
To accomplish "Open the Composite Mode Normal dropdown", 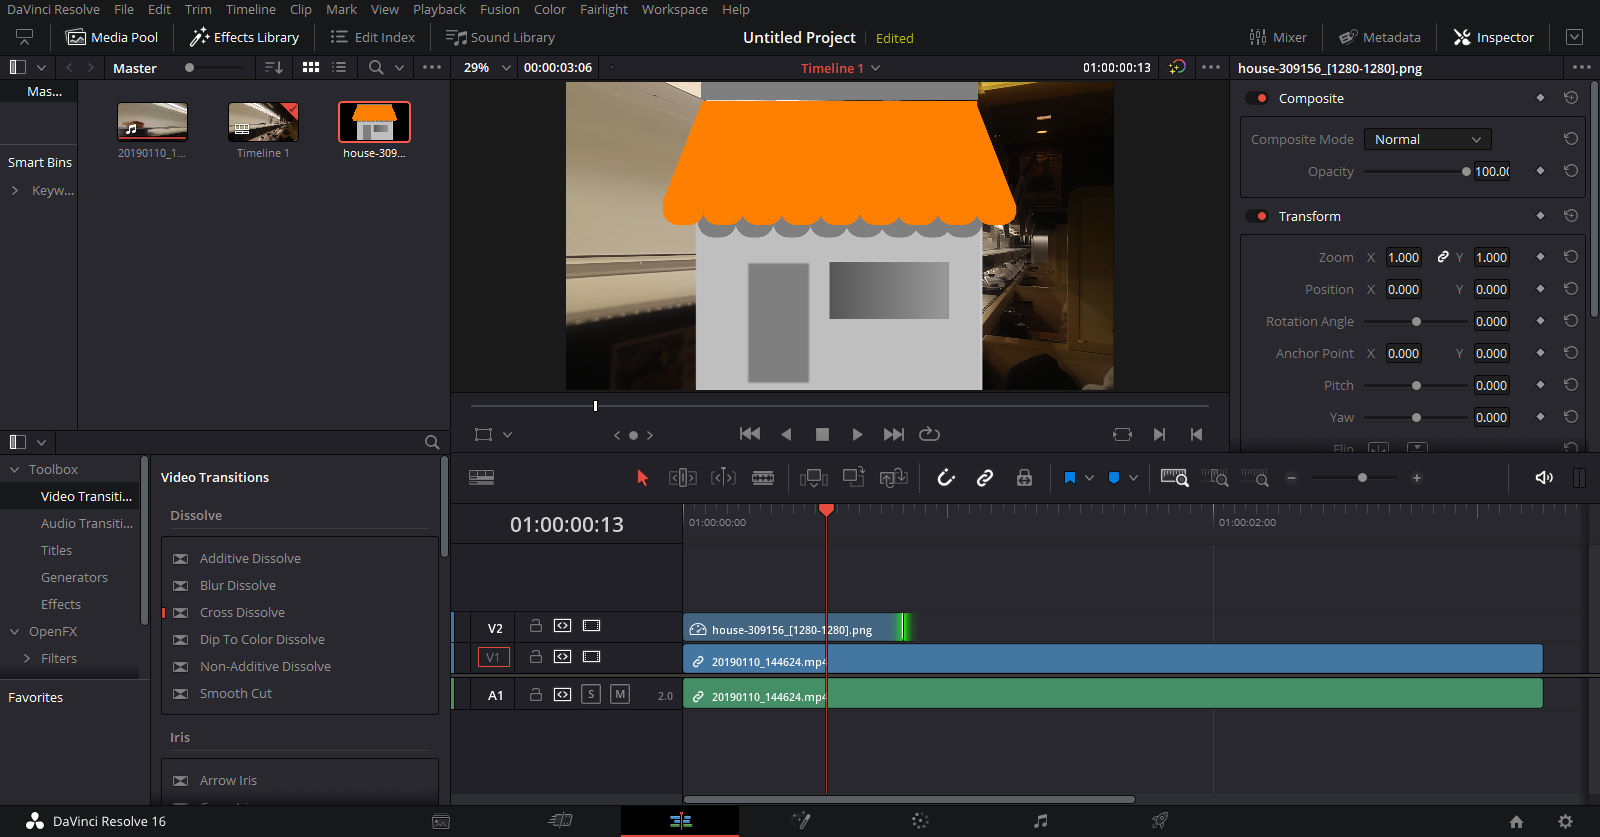I will pyautogui.click(x=1427, y=139).
